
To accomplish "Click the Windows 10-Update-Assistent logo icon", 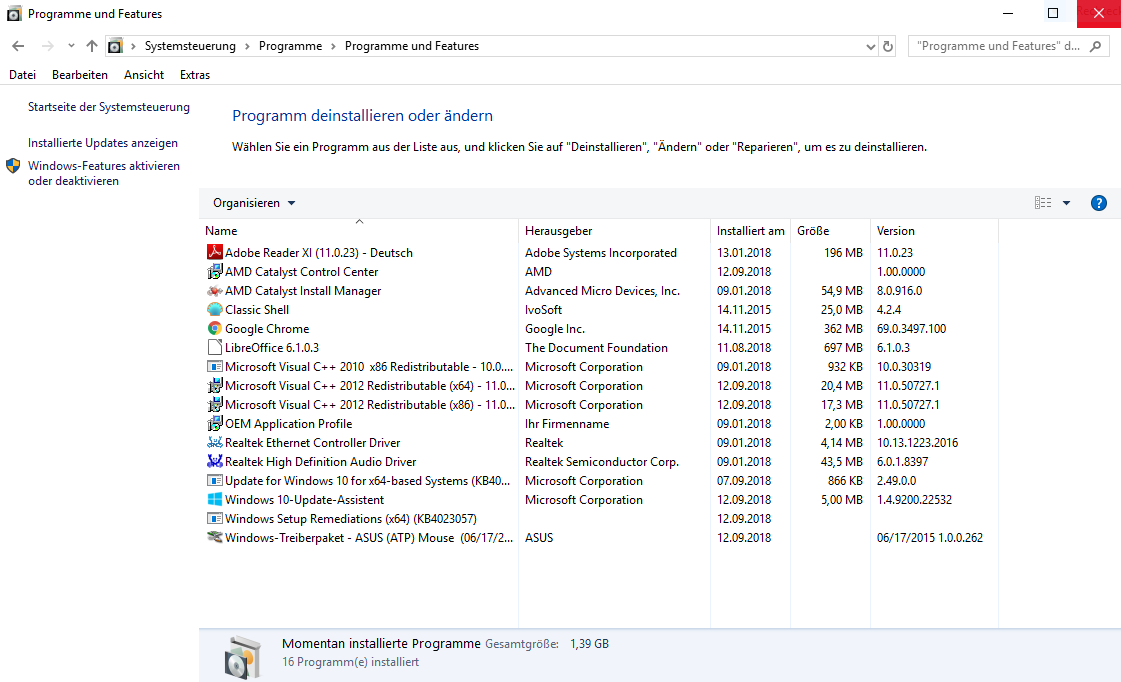I will (x=214, y=500).
